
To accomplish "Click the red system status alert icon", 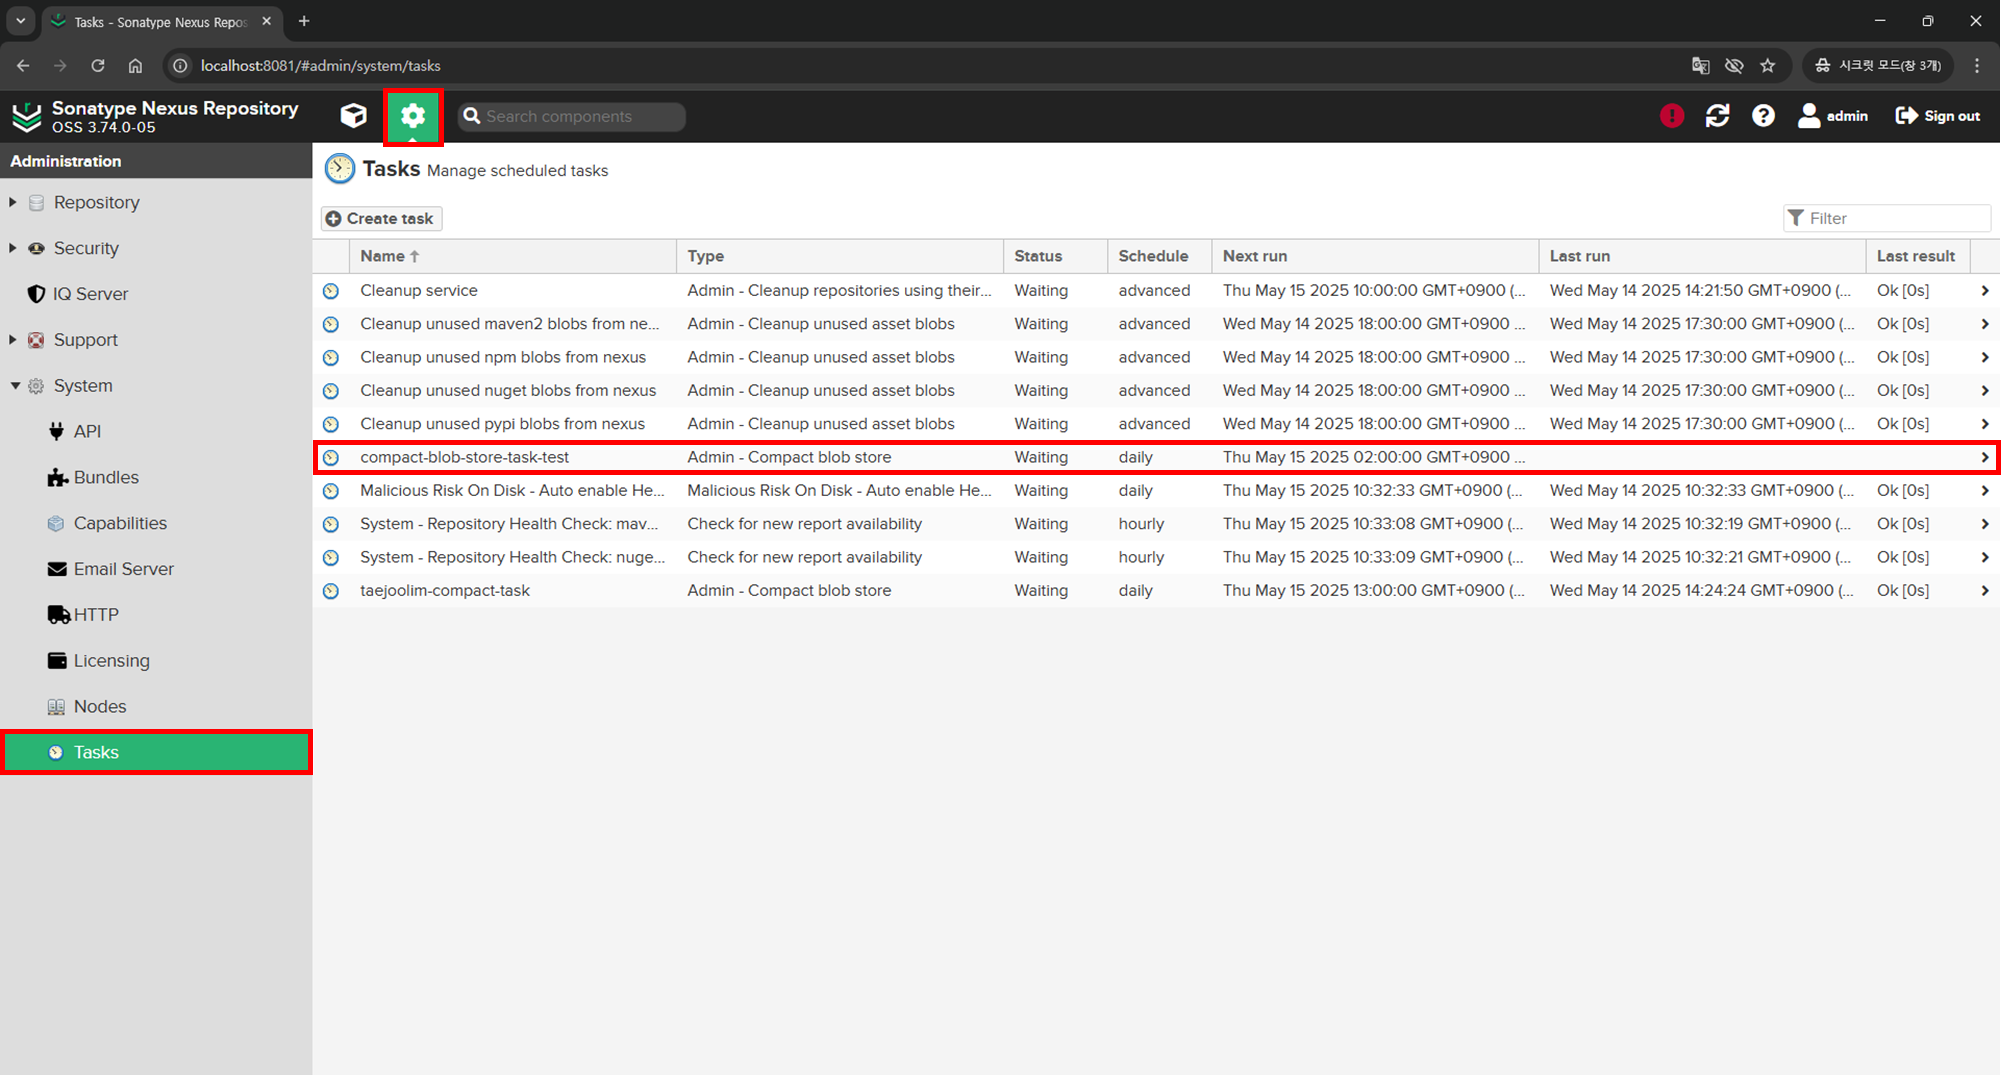I will click(1672, 116).
